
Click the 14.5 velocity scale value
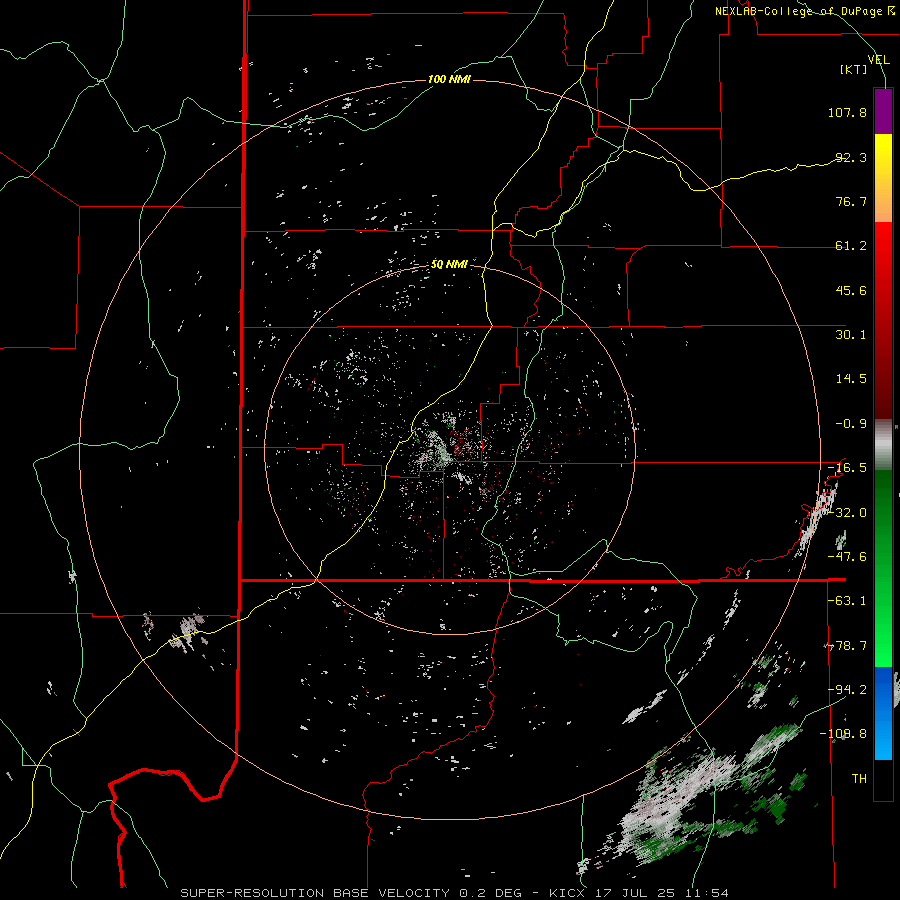[851, 379]
